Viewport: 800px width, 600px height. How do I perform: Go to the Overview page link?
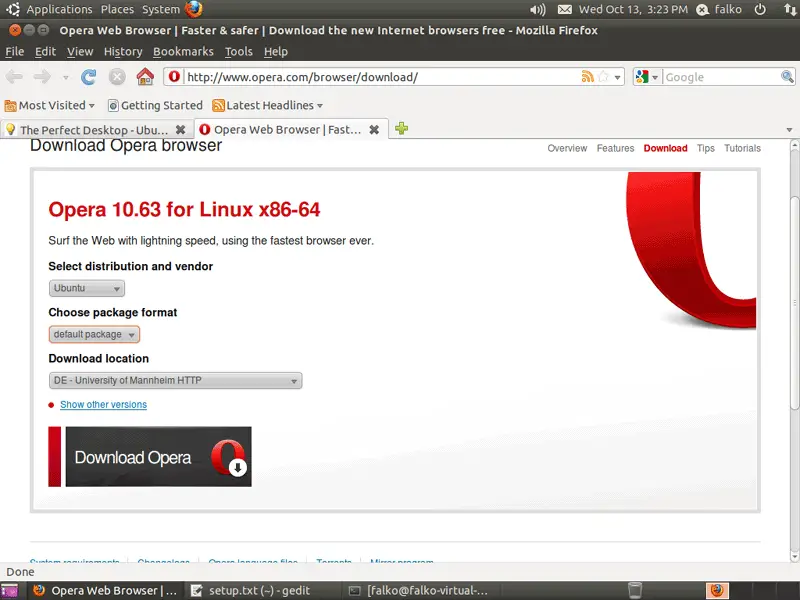point(567,148)
